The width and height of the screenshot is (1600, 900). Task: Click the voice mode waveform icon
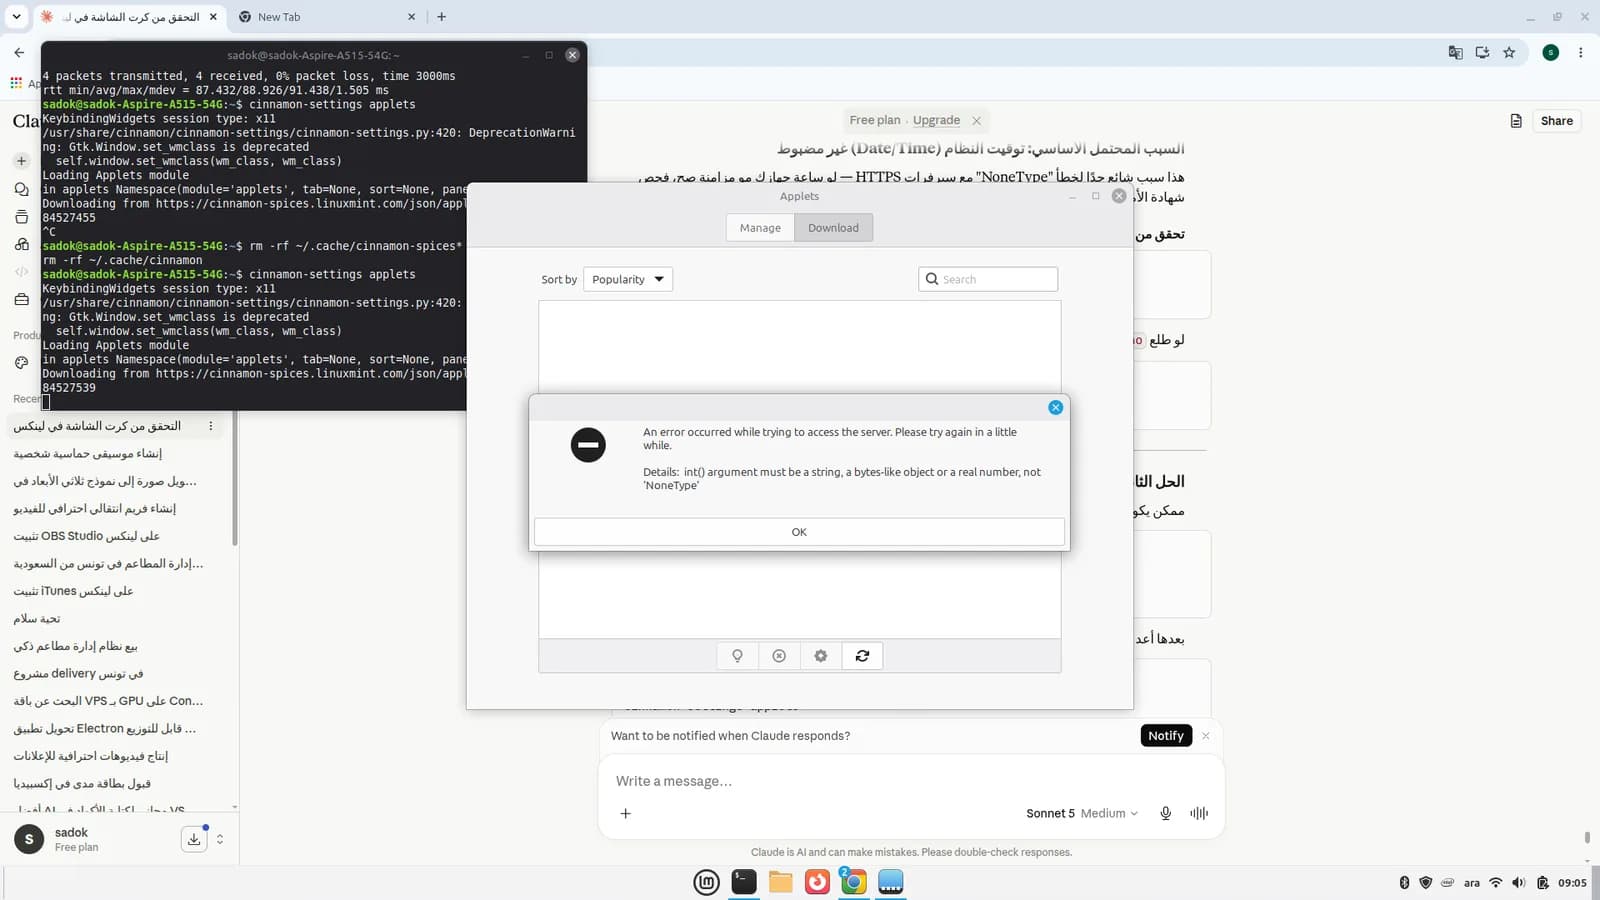[x=1199, y=813]
